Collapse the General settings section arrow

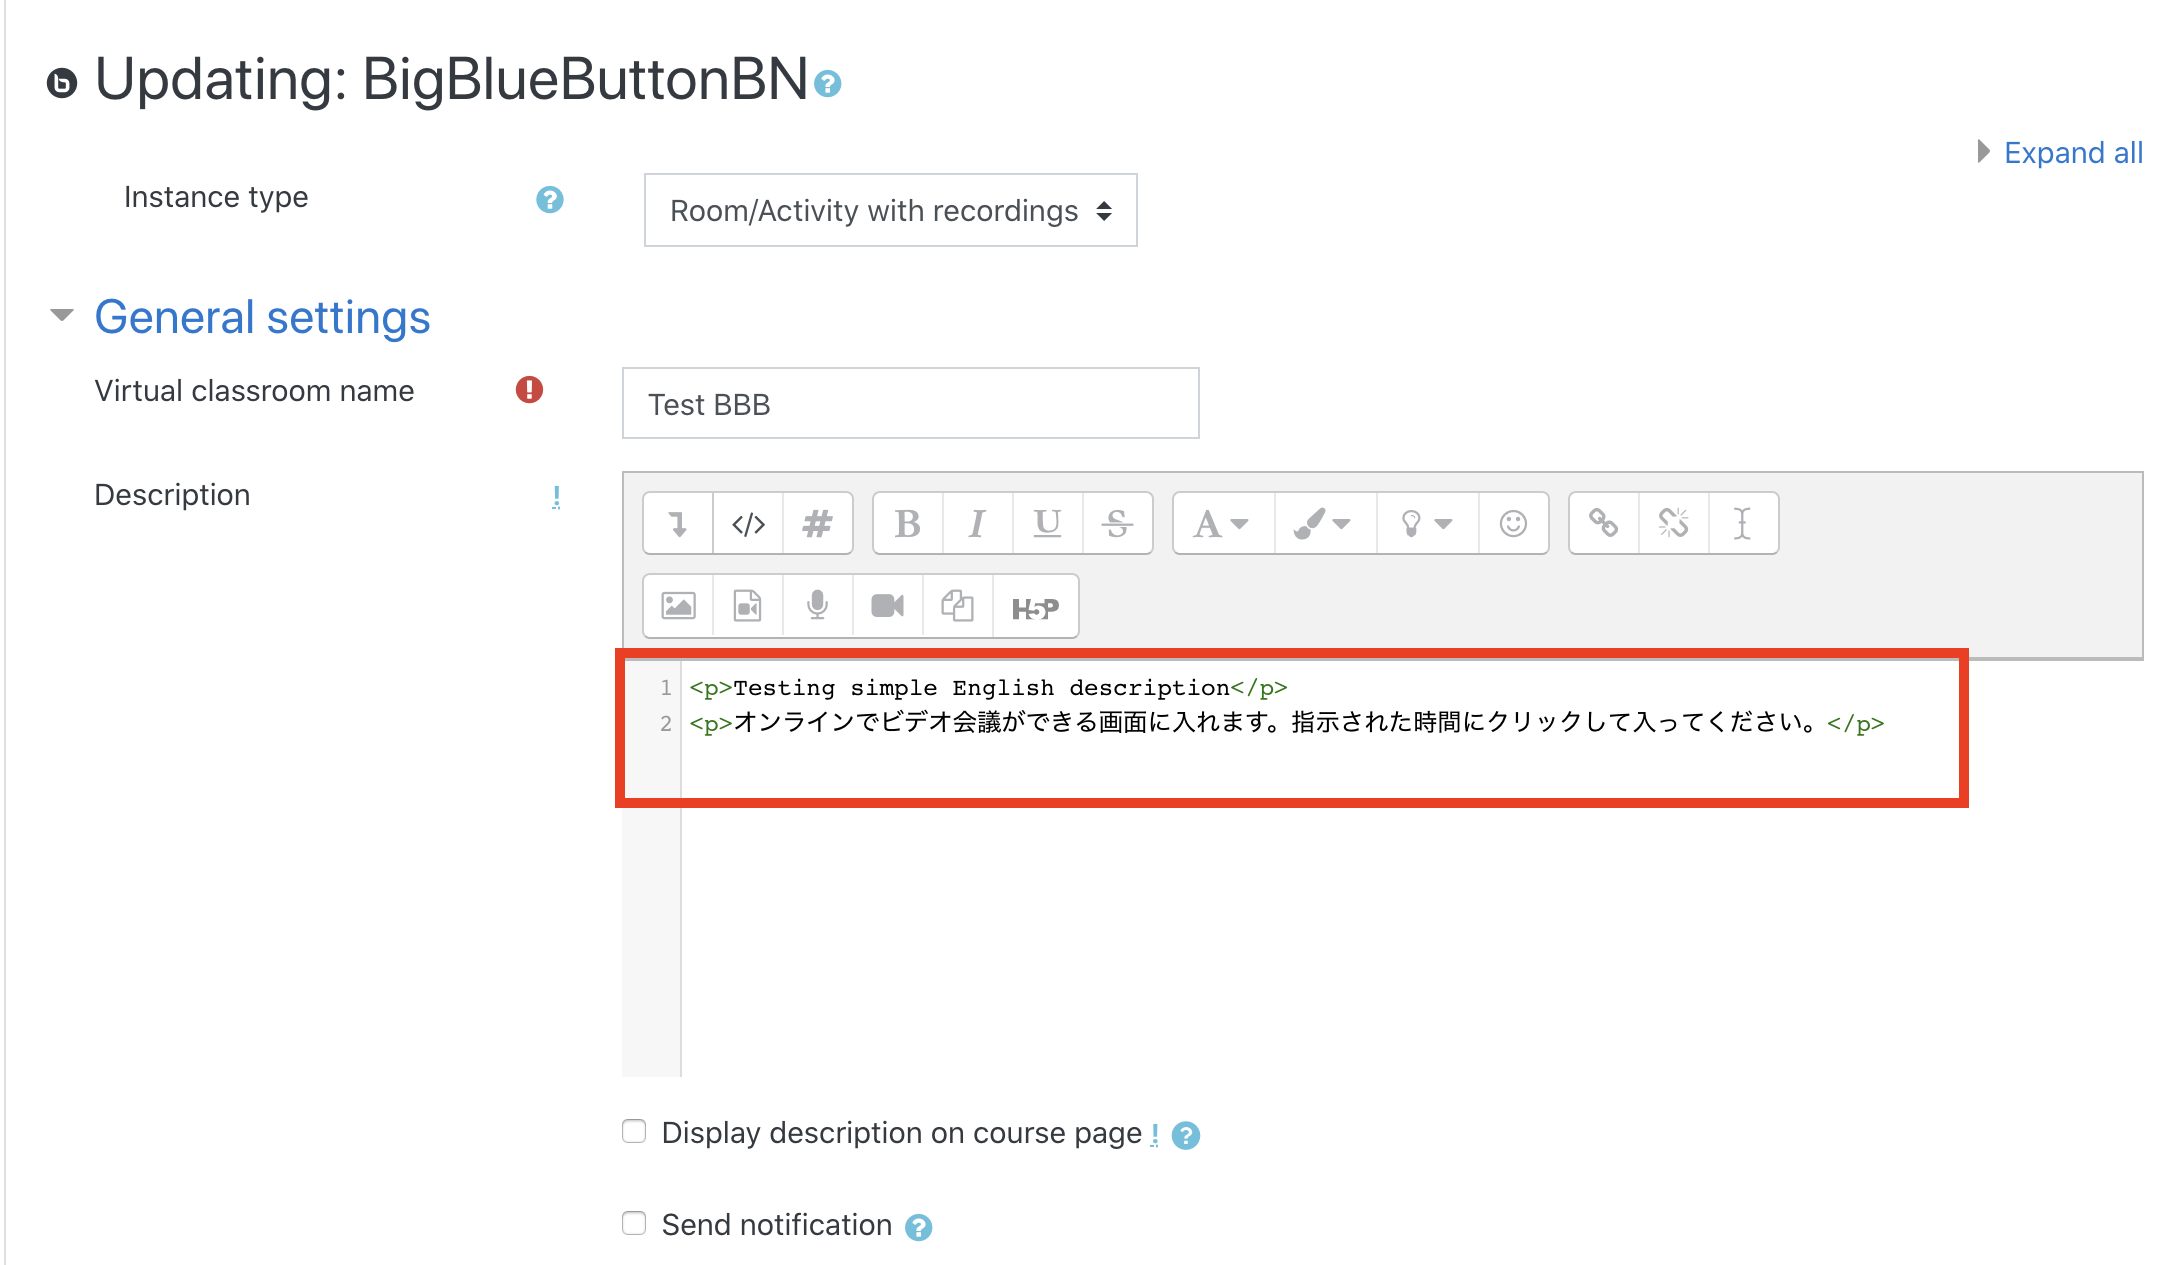pos(62,316)
